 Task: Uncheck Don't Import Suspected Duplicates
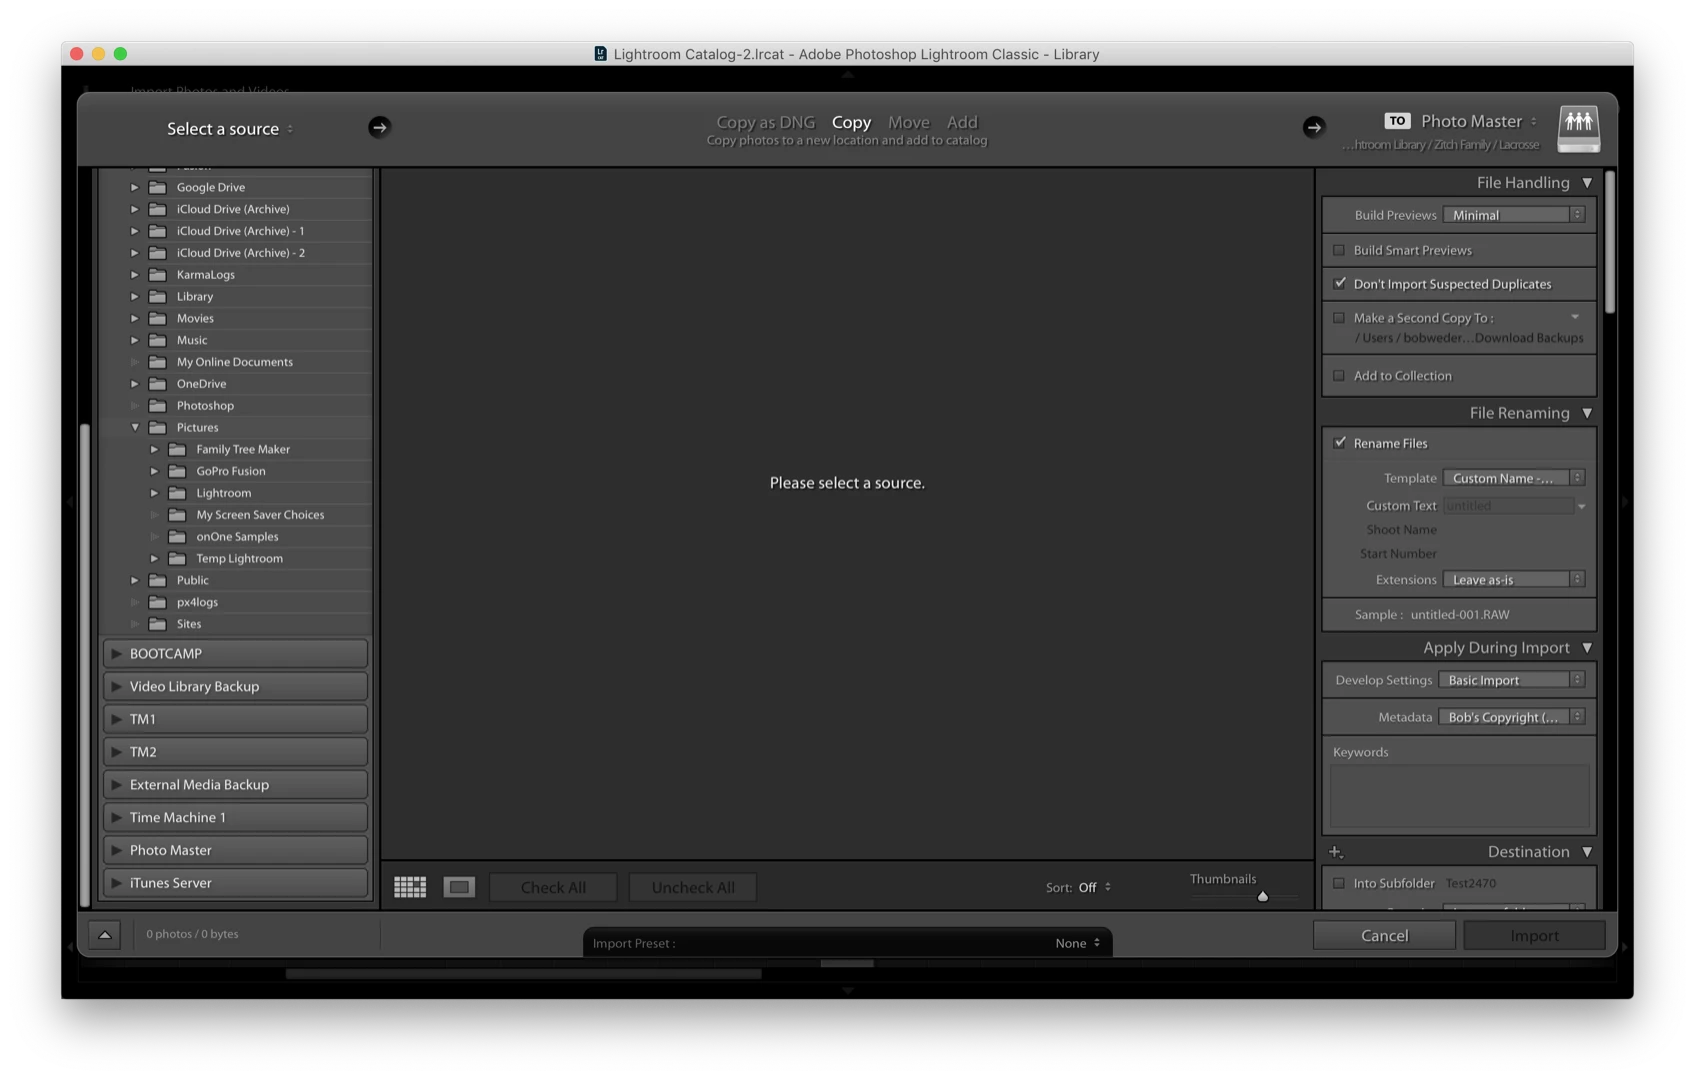[x=1339, y=284]
